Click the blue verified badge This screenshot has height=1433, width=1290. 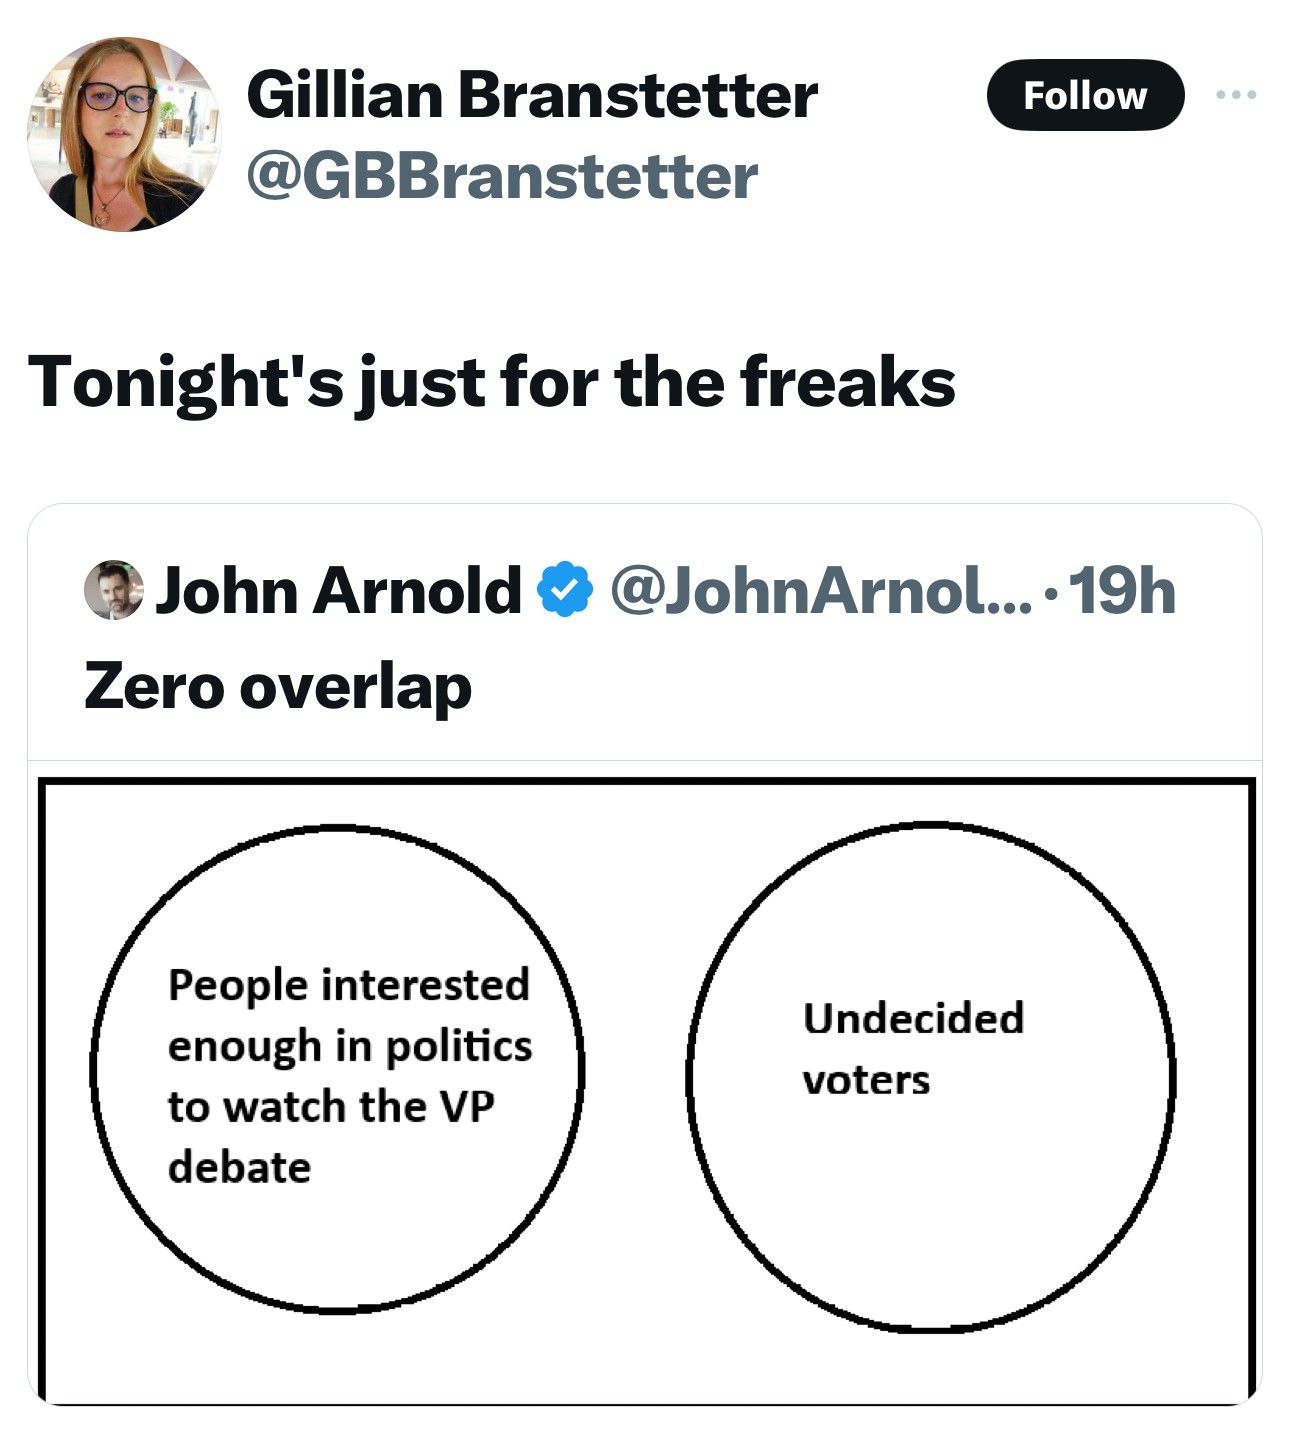(566, 590)
